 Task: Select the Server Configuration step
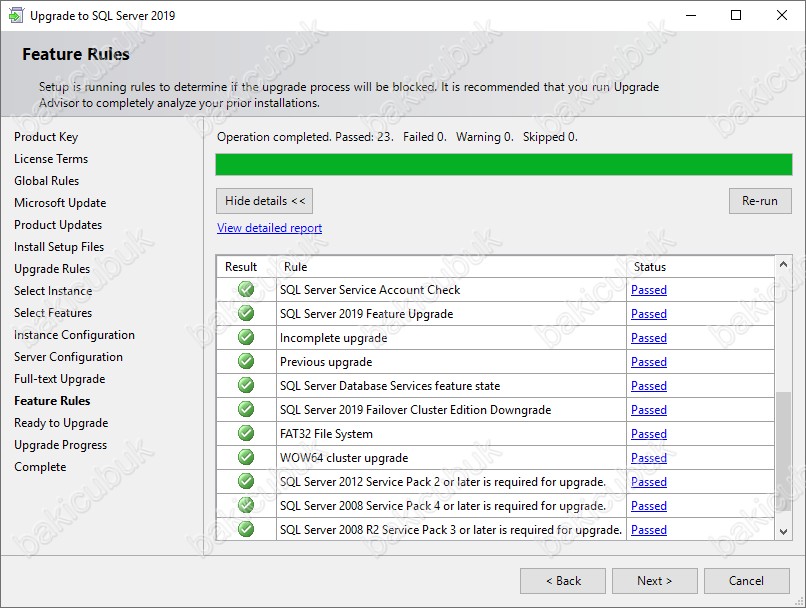[x=68, y=357]
